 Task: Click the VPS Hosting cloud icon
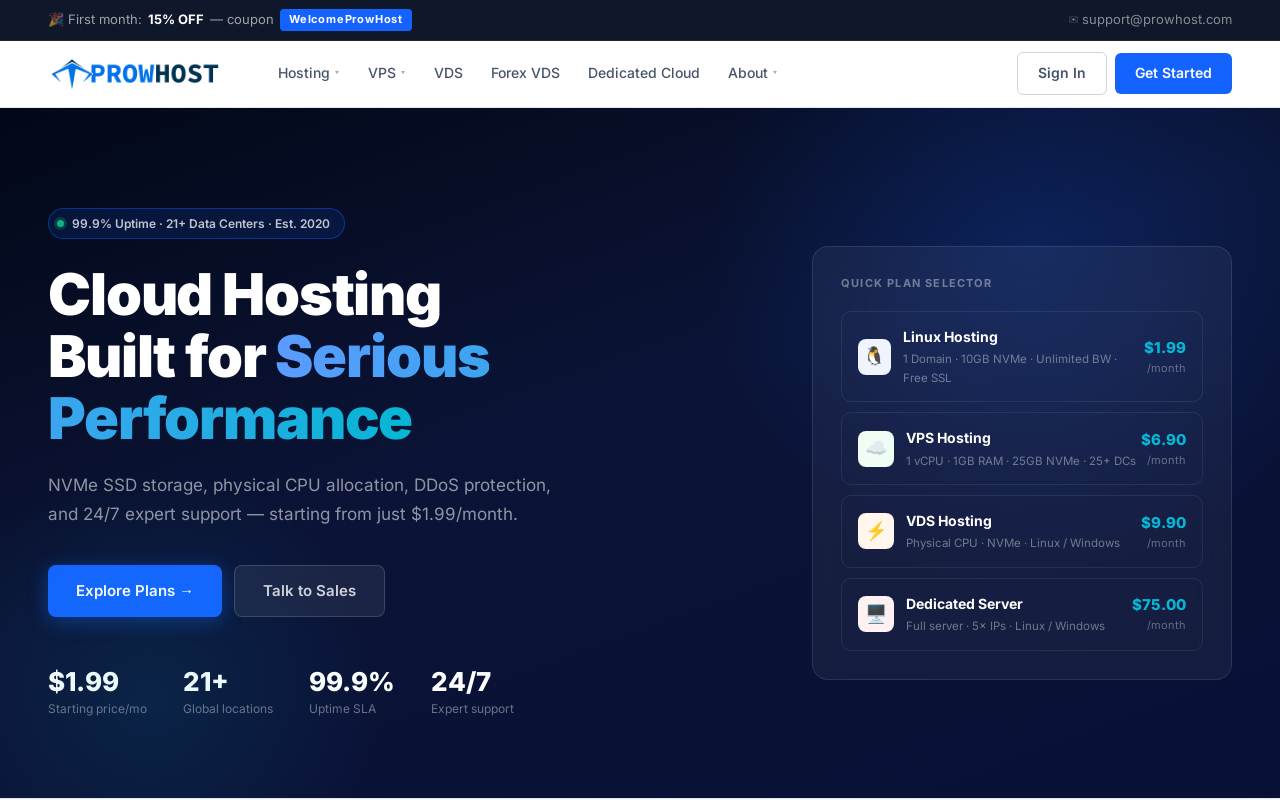coord(876,449)
